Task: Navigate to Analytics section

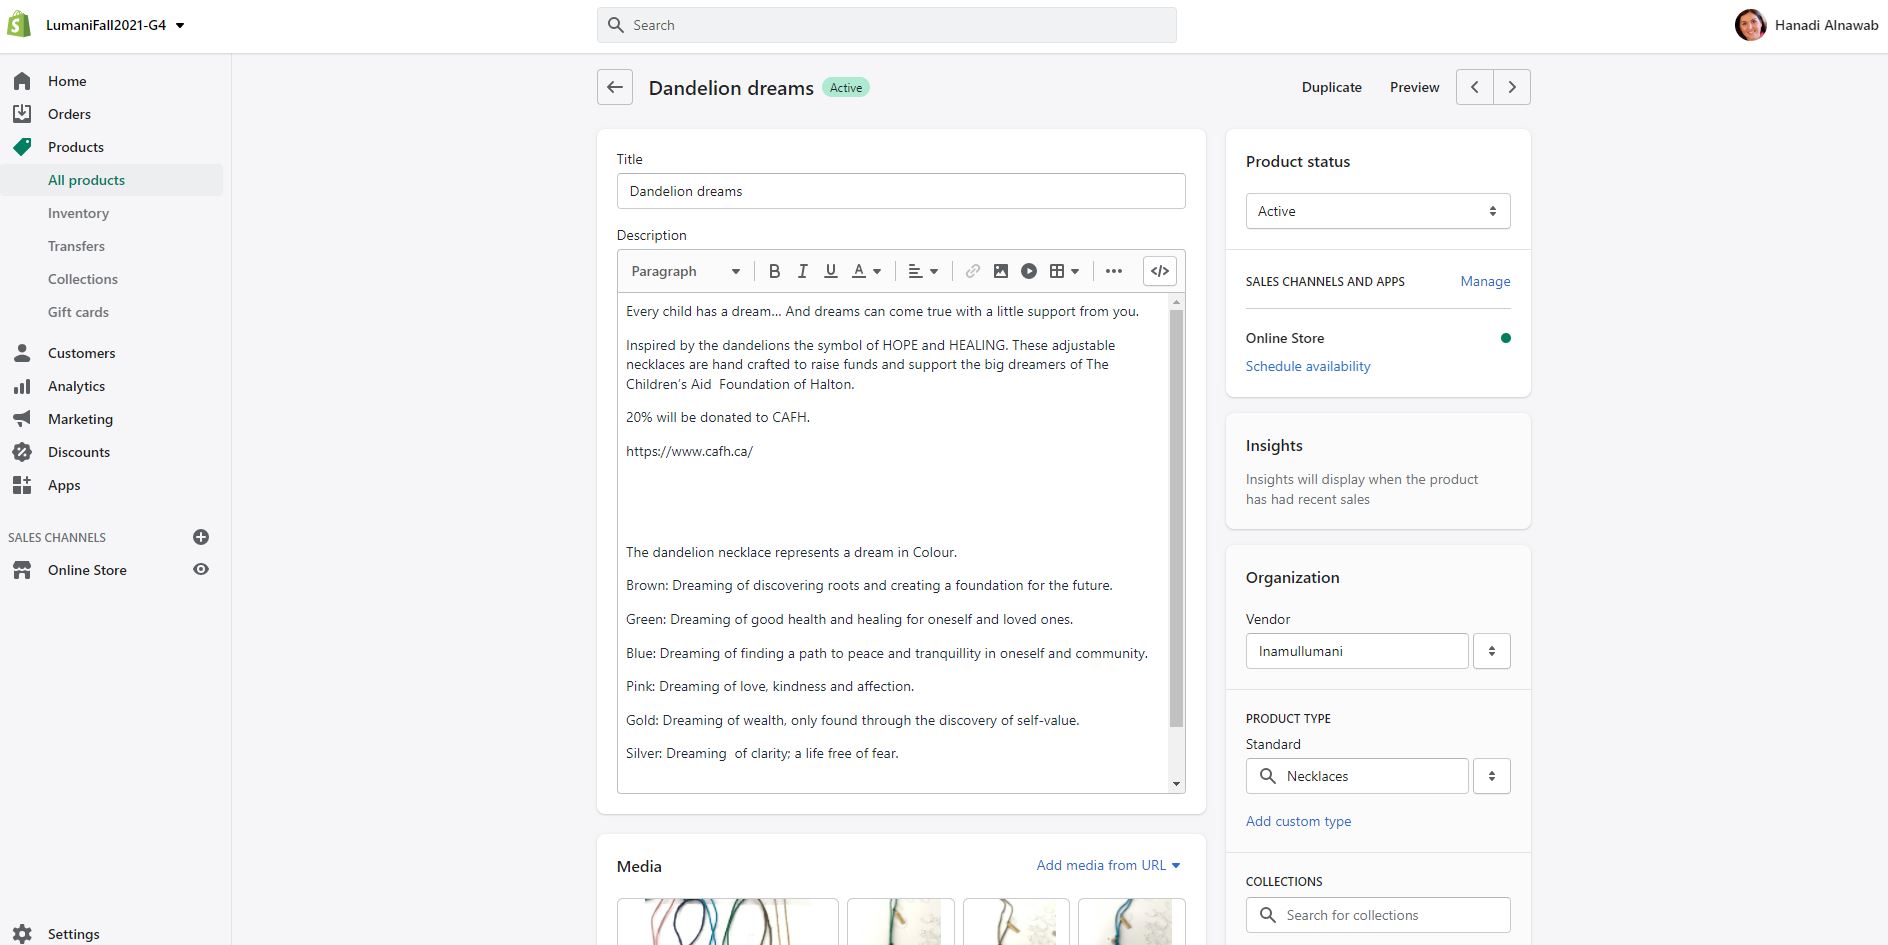Action: (76, 386)
